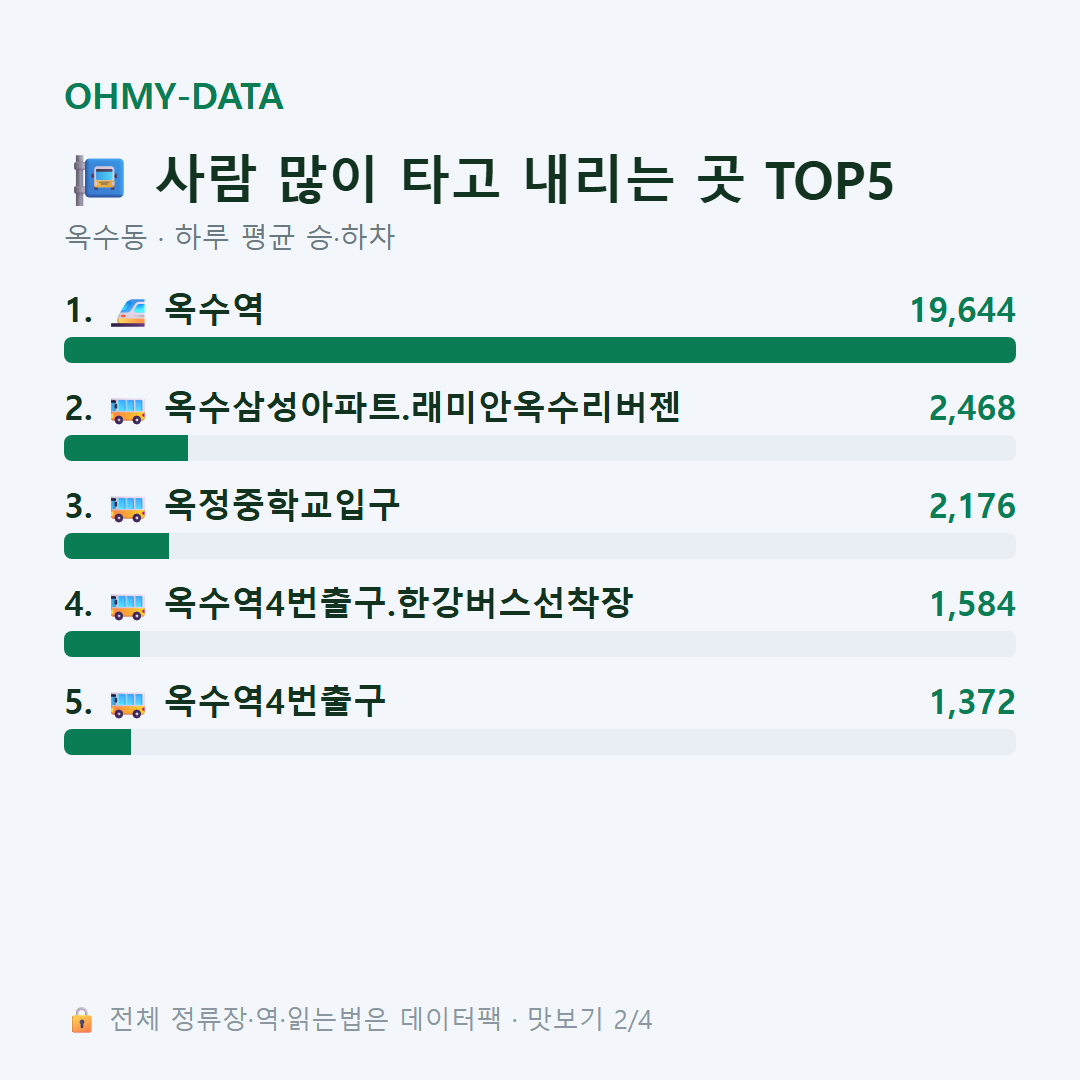Click the bus icon on the fifth row
This screenshot has width=1080, height=1080.
tap(128, 705)
